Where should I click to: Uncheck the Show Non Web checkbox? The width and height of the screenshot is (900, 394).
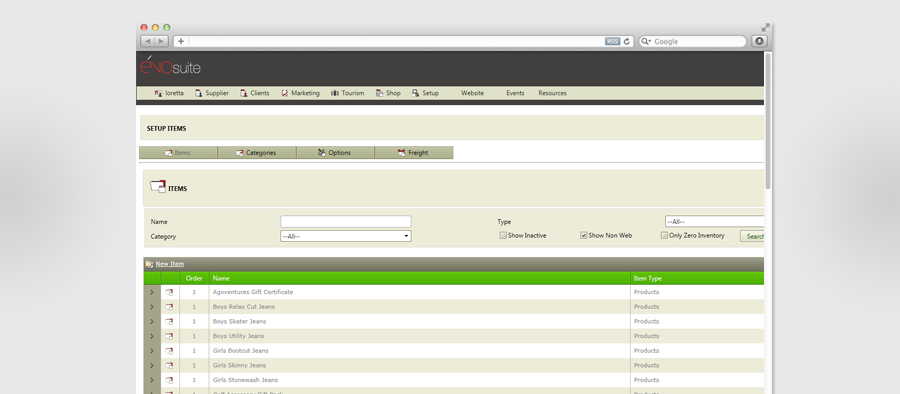(x=584, y=235)
